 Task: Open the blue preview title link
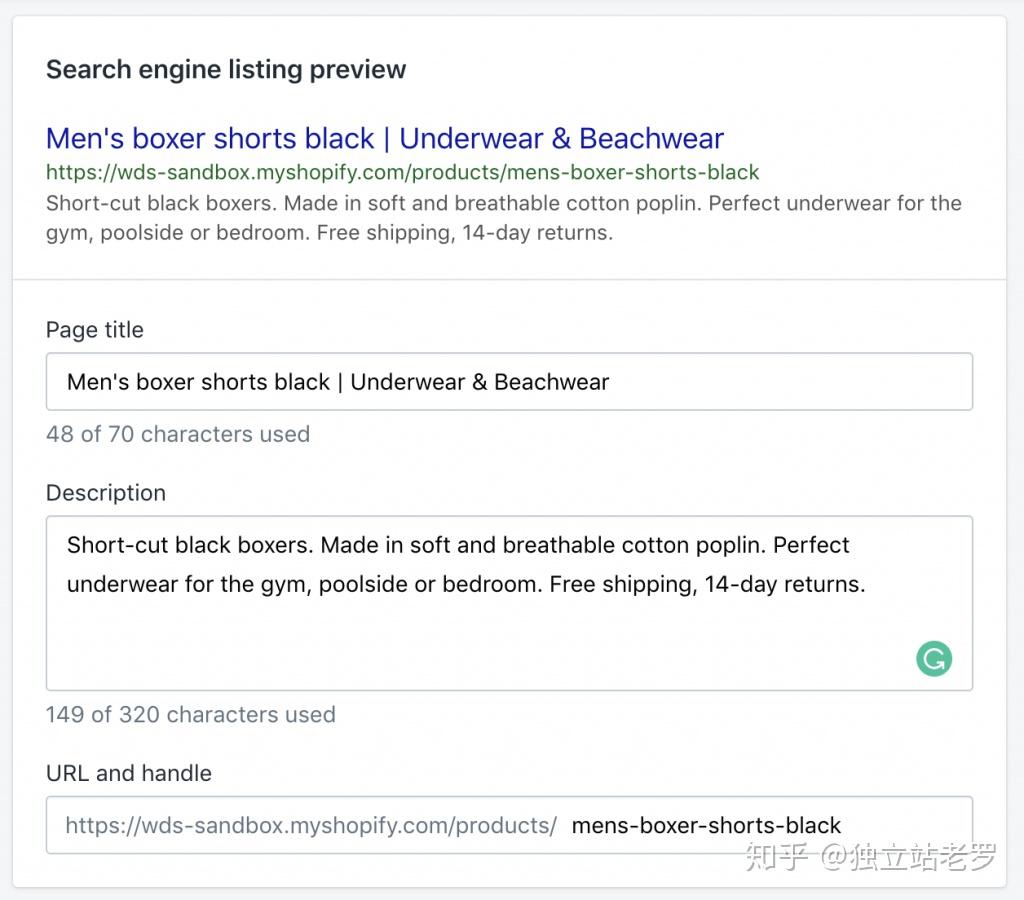point(385,138)
